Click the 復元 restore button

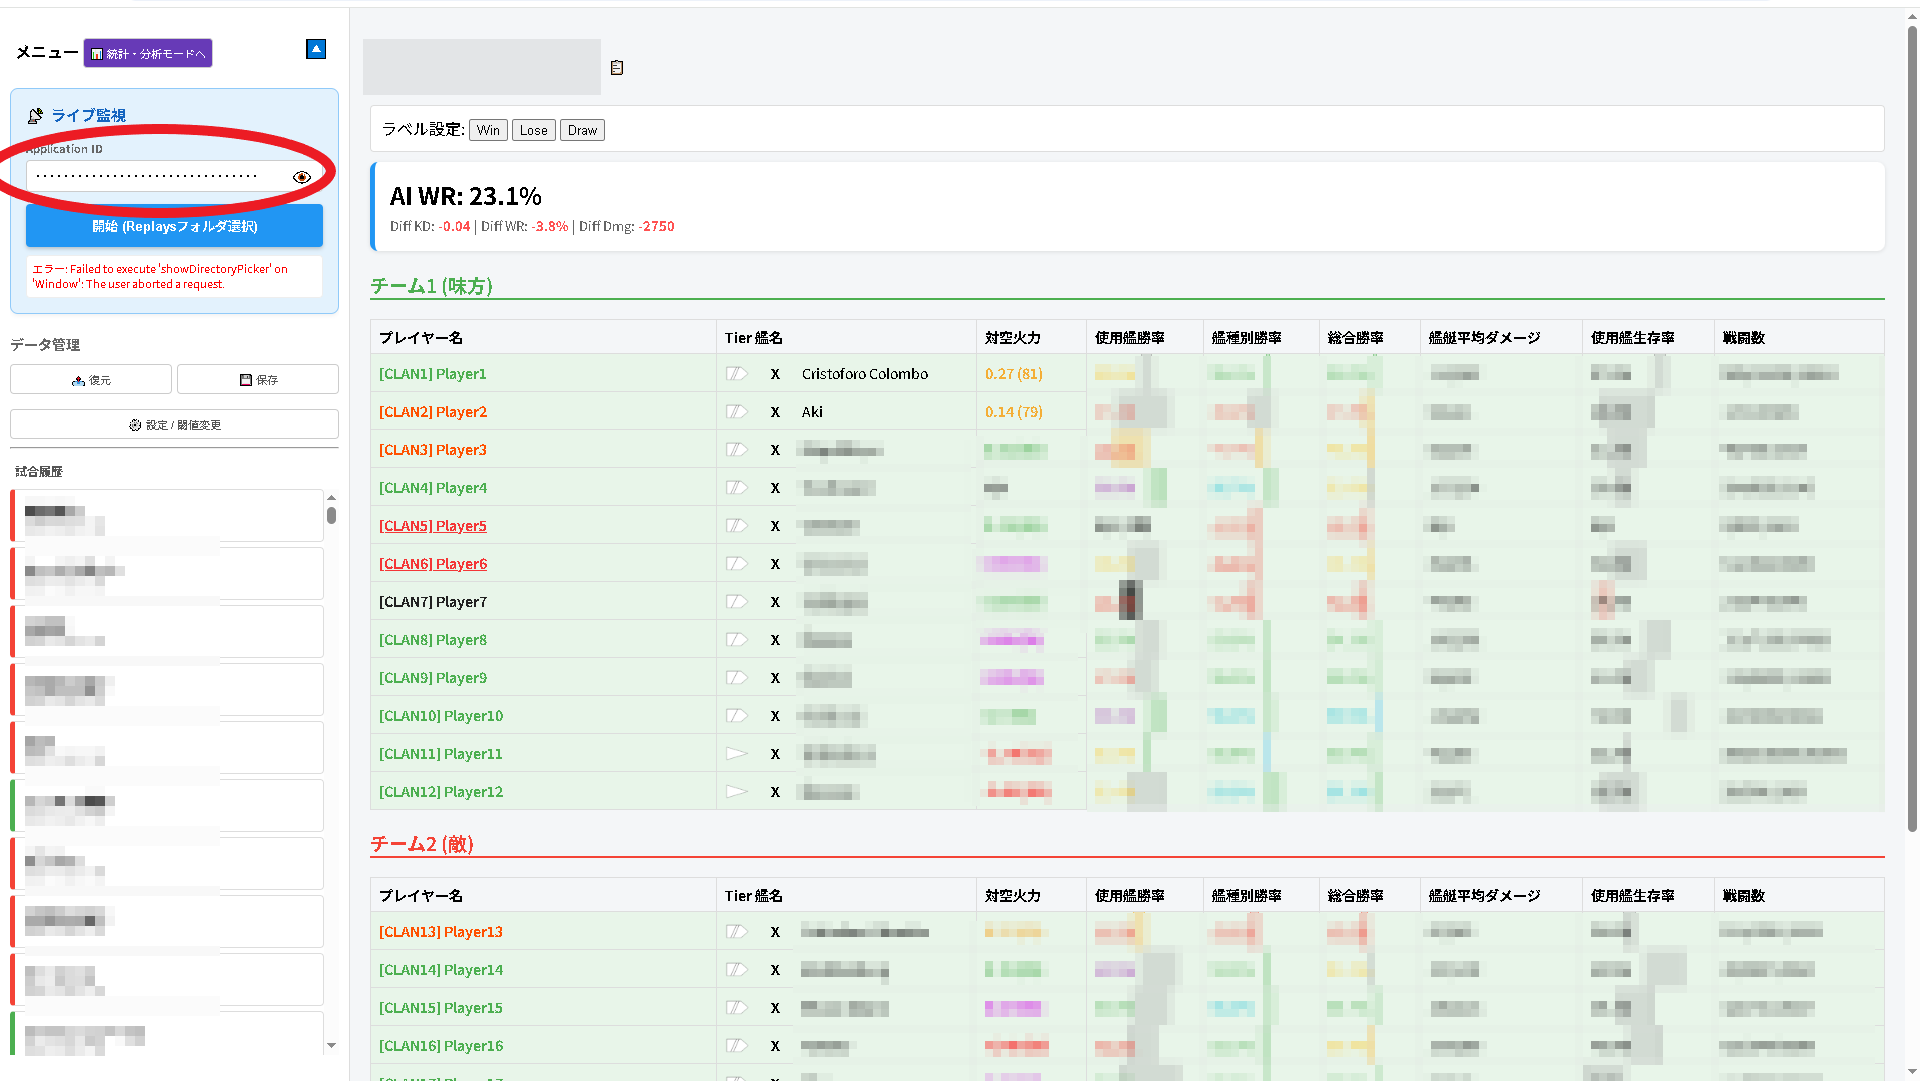(x=91, y=380)
